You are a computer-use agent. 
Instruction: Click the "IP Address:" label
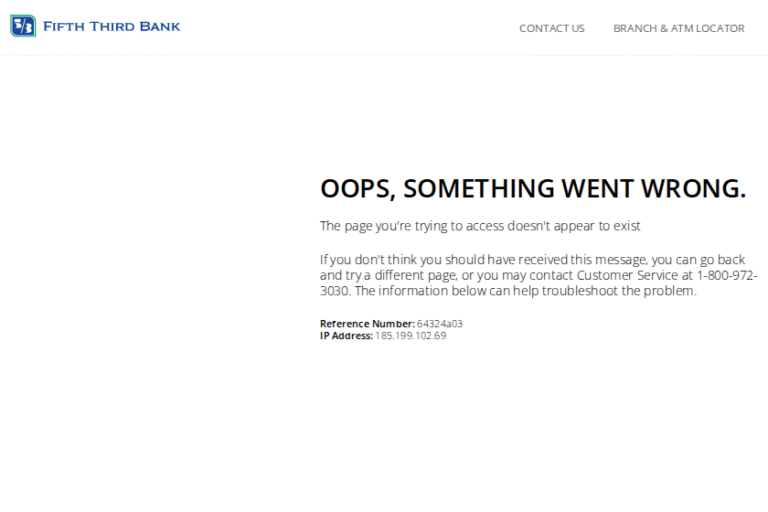tap(346, 336)
